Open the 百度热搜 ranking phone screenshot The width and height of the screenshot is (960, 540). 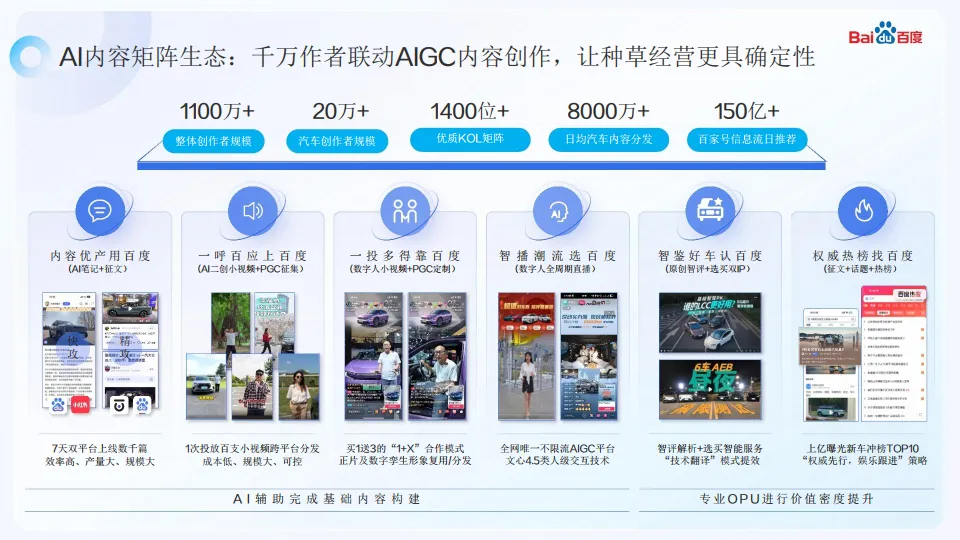pos(894,353)
